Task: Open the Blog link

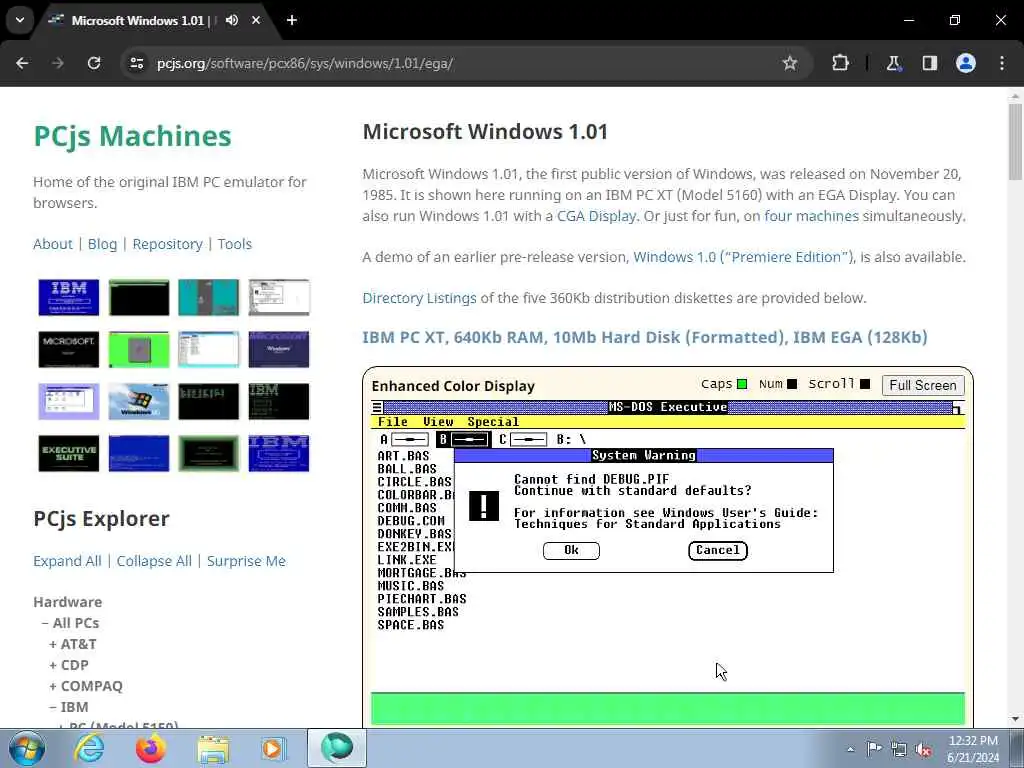Action: pos(103,244)
